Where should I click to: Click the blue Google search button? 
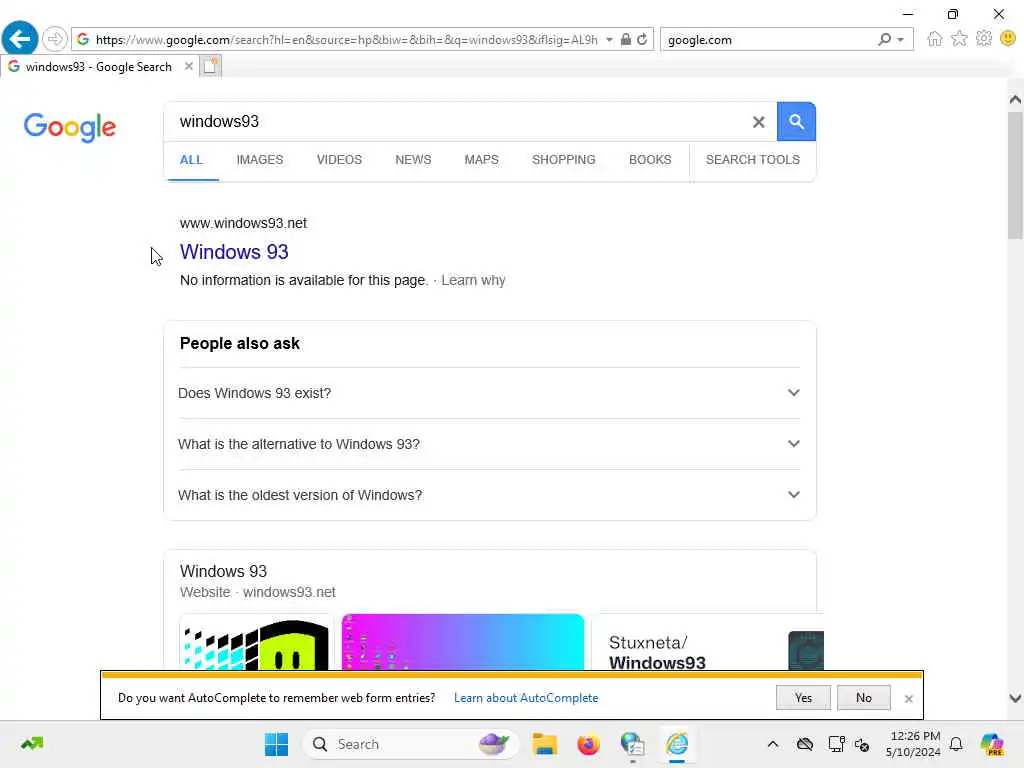[796, 121]
